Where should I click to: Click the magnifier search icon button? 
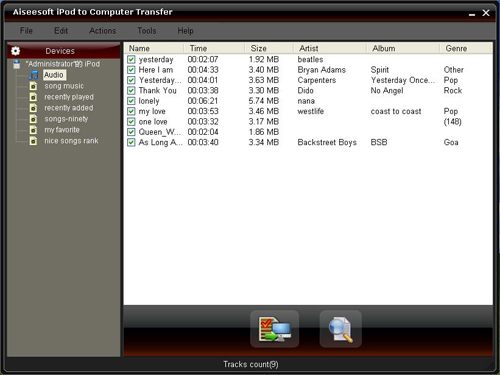click(340, 329)
